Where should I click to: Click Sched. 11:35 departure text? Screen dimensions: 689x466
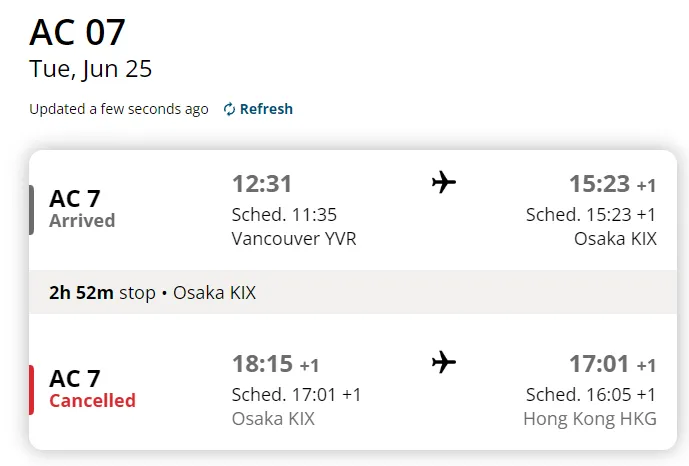point(284,215)
